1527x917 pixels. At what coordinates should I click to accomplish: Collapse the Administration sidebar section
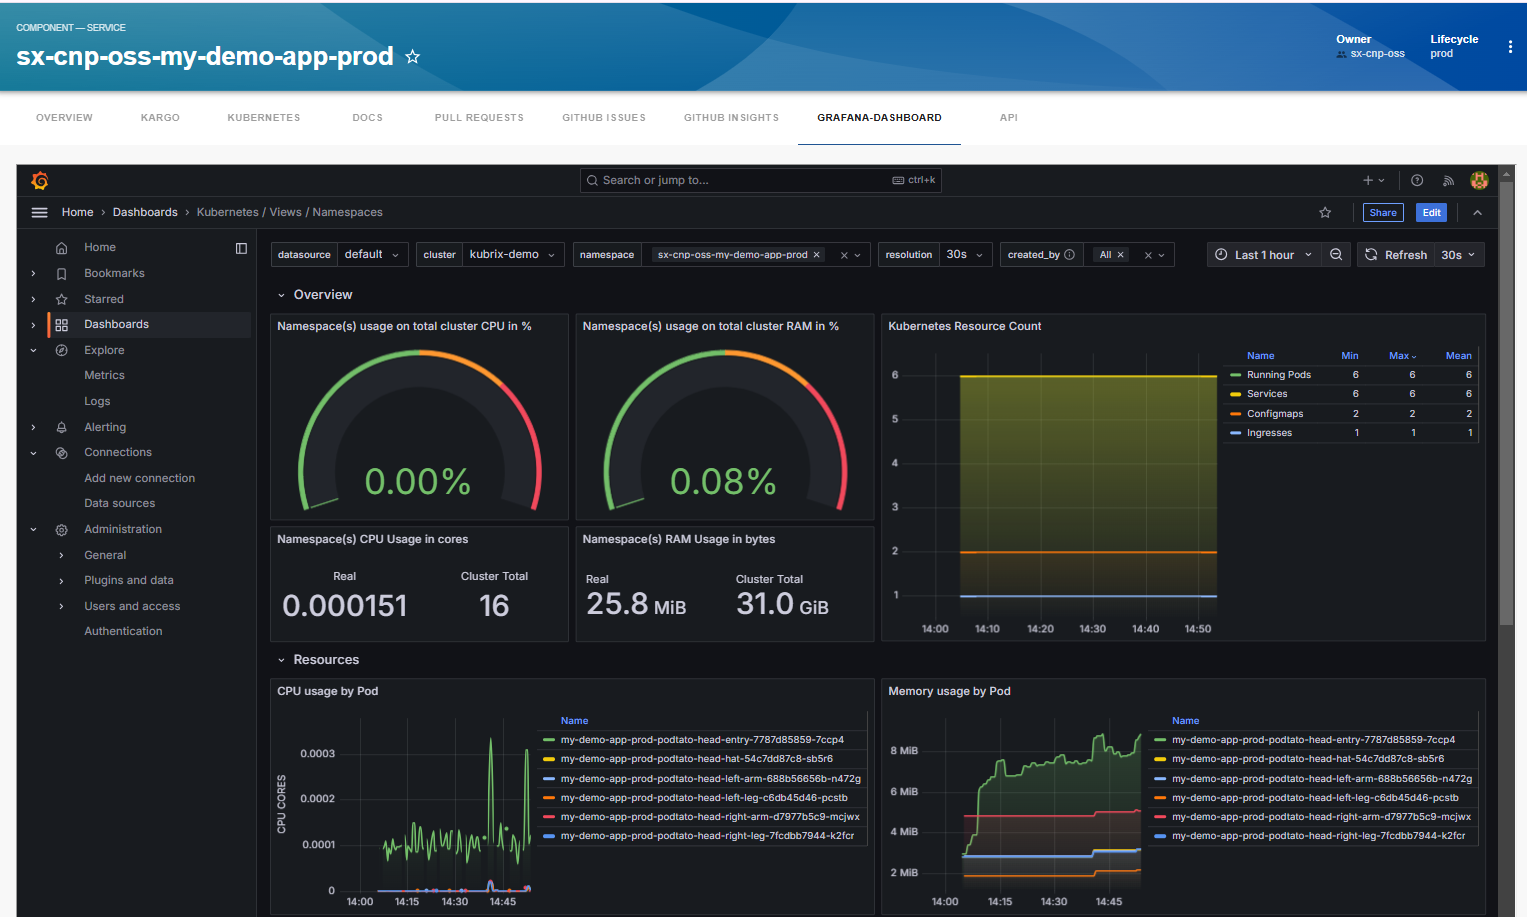(x=33, y=530)
